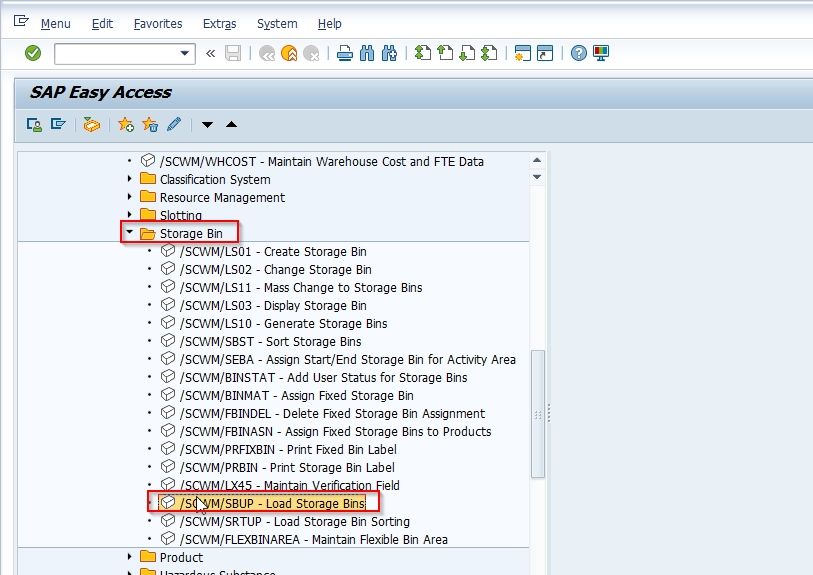Select /SCWM/LX45 - Maintain Verification Field
The image size is (813, 575).
coord(290,485)
